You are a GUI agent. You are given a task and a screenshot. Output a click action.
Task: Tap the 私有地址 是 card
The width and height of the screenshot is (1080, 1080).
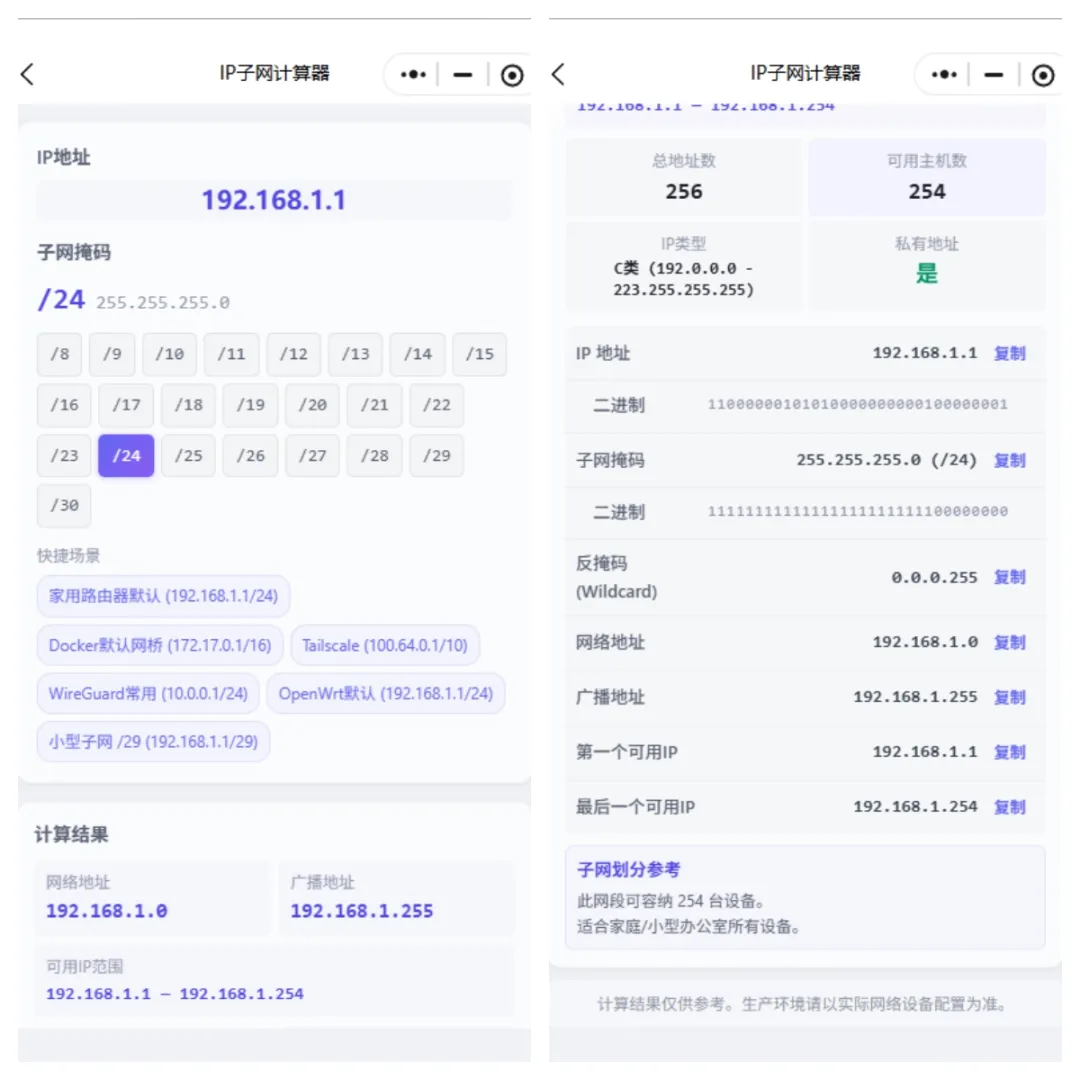click(x=927, y=267)
